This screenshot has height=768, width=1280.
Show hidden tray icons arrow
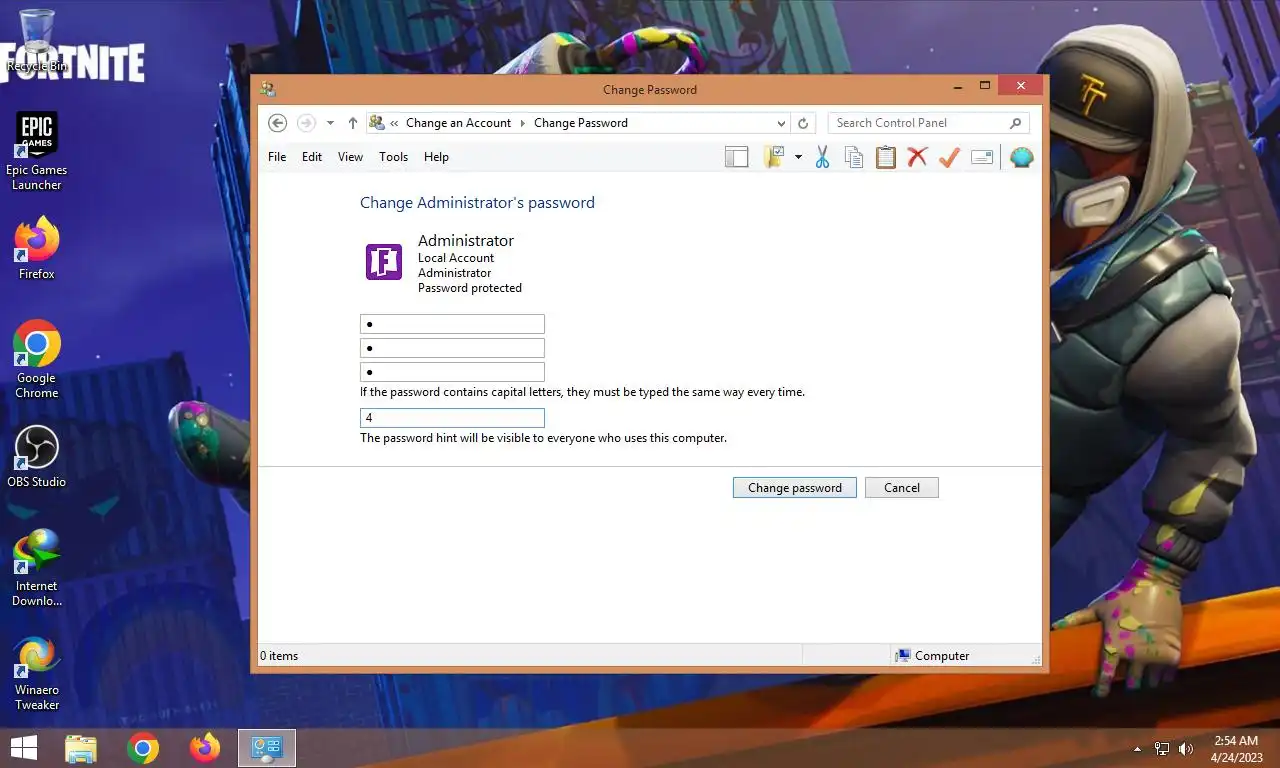pyautogui.click(x=1137, y=749)
